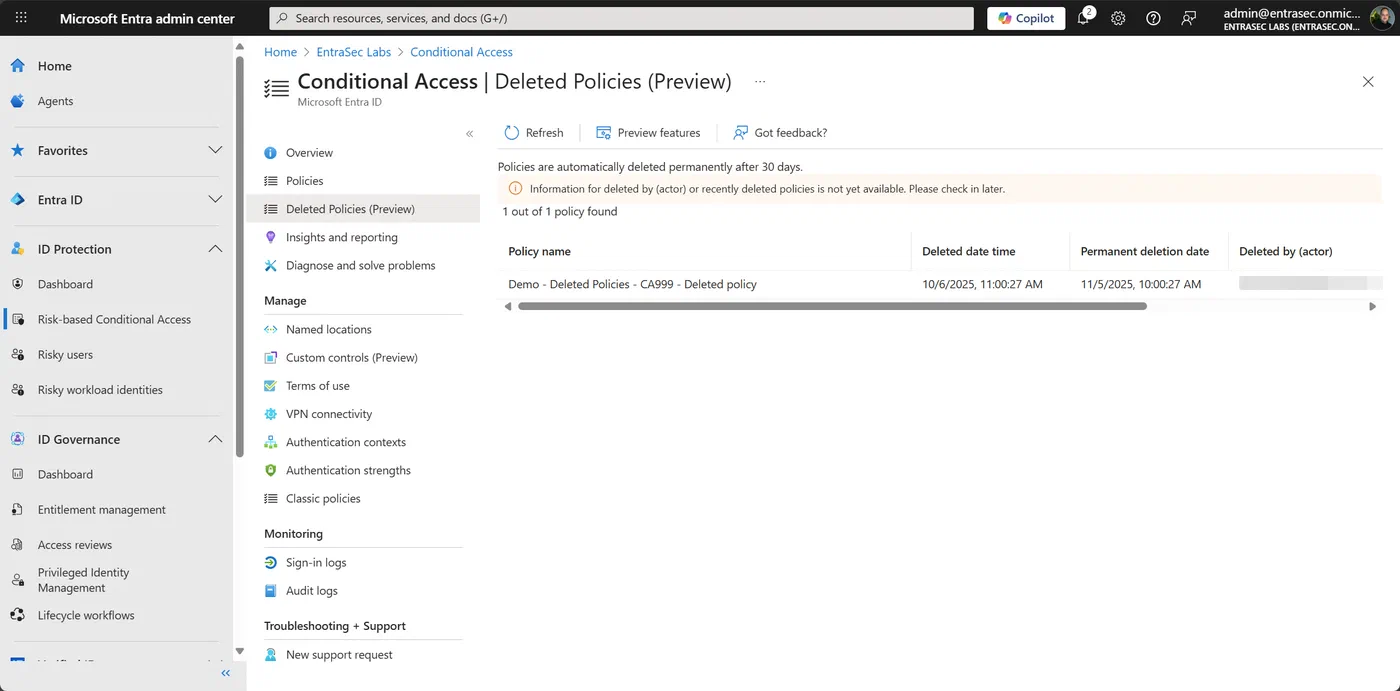Sort by Permanent deletion date column header
1400x691 pixels.
click(1144, 251)
